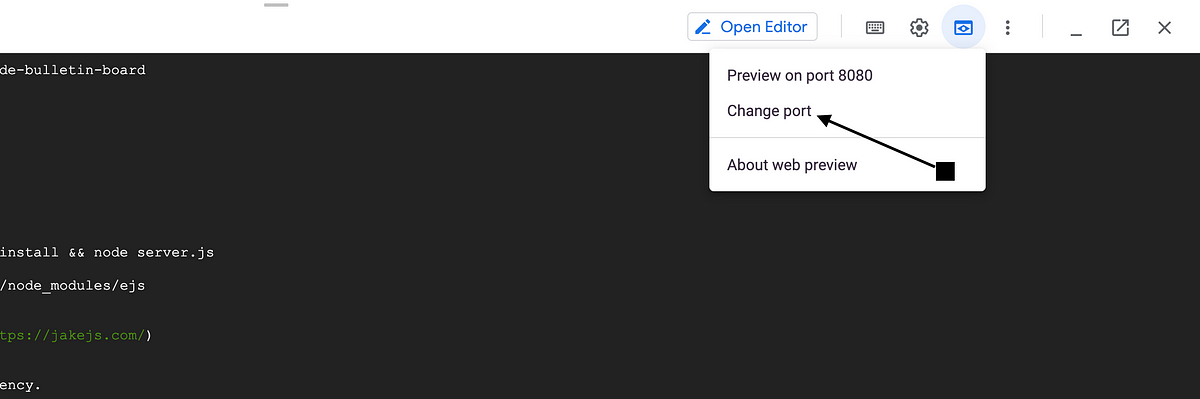Viewport: 1200px width, 399px height.
Task: Open Cloud Shell in new window
Action: point(1120,27)
